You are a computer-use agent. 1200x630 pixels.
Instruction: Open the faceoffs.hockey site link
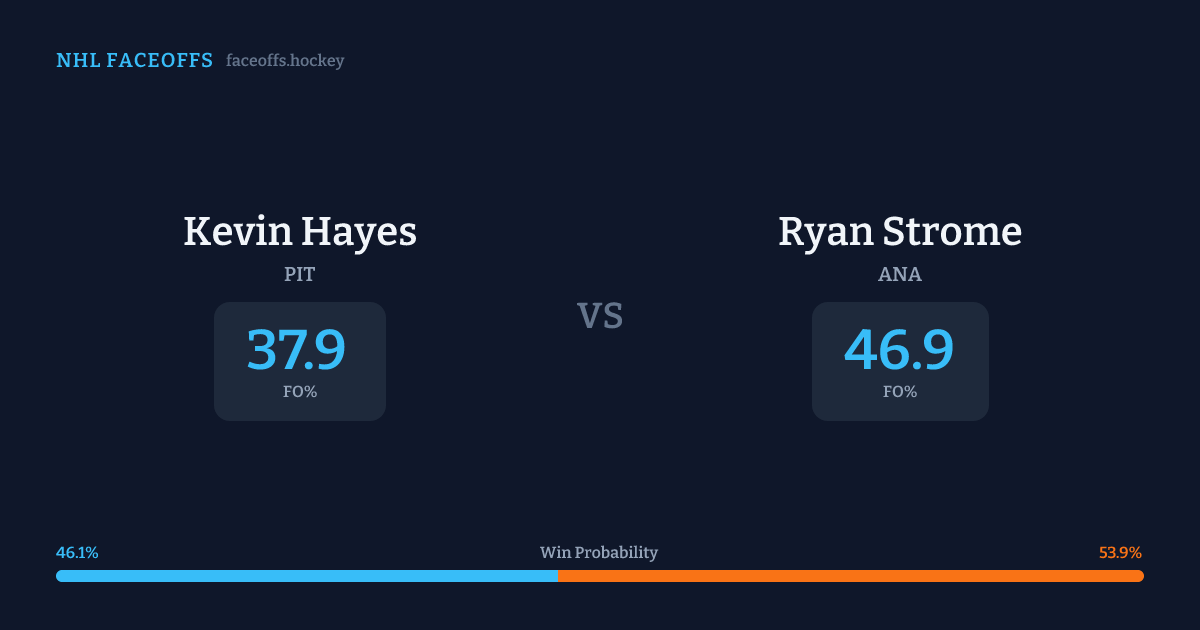click(x=285, y=61)
